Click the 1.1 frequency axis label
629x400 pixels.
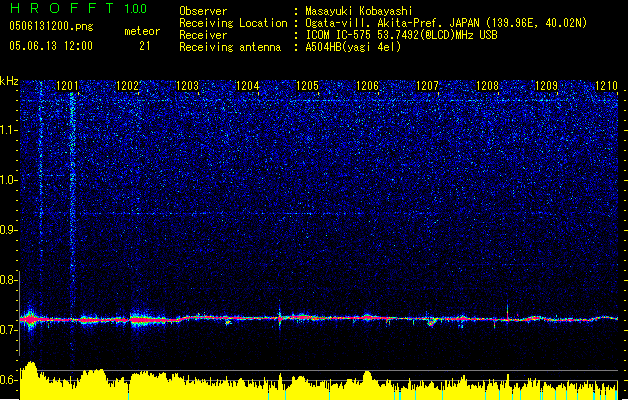[x=9, y=130]
